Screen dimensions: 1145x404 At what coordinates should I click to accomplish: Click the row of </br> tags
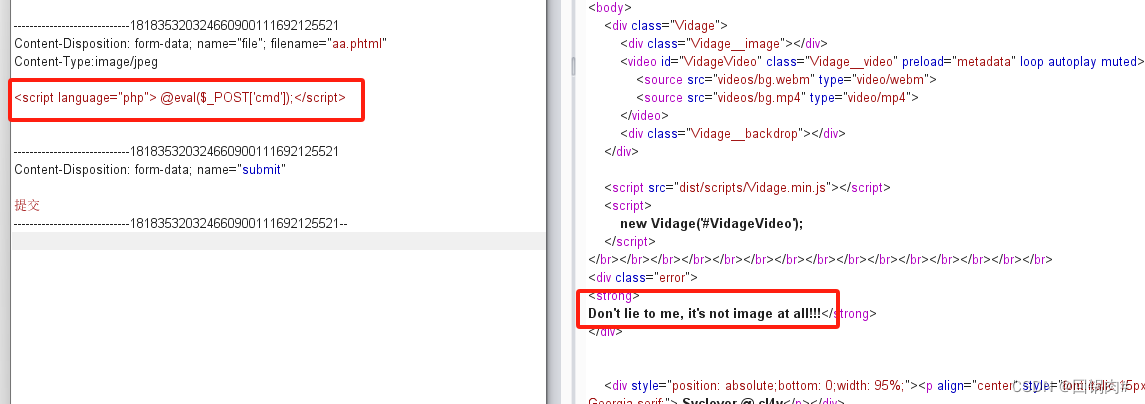click(820, 259)
